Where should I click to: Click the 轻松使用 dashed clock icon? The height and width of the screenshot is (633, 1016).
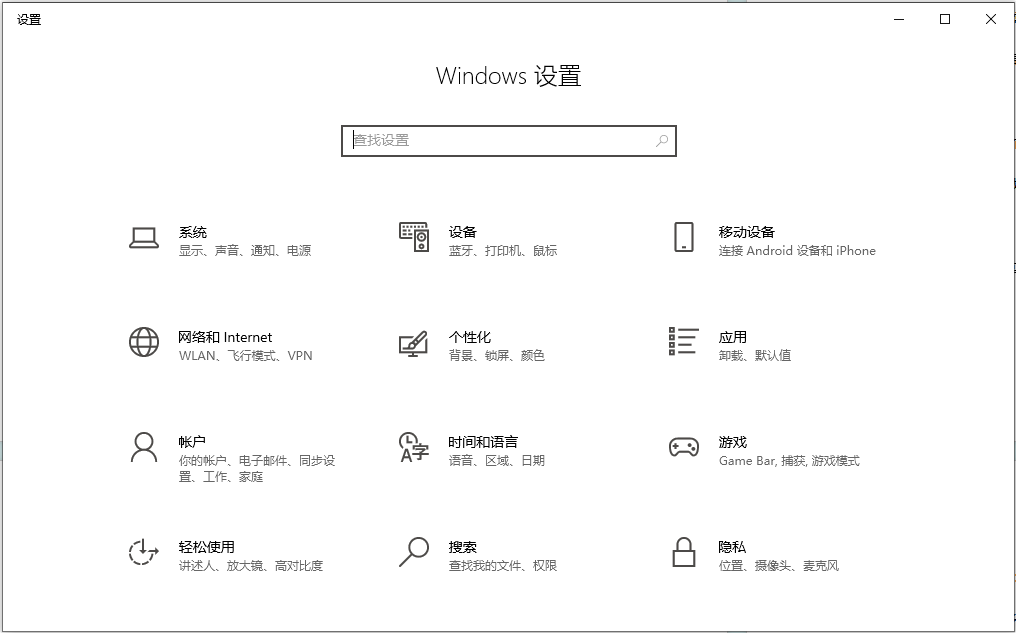tap(143, 552)
